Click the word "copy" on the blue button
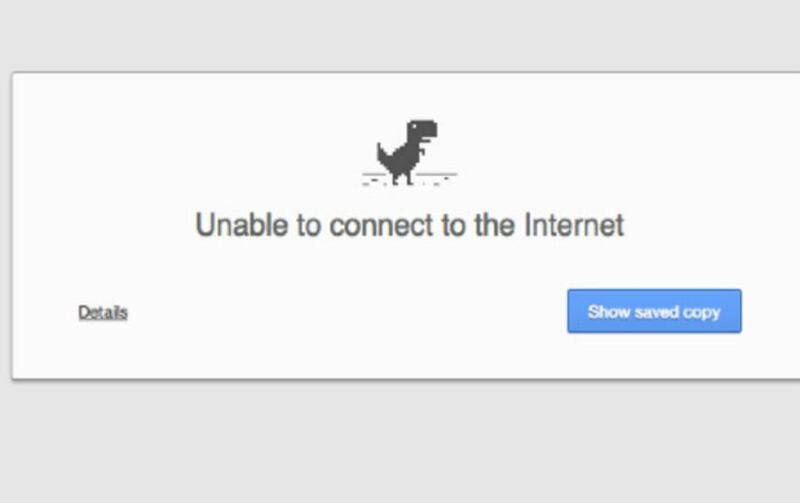The height and width of the screenshot is (503, 800). (x=702, y=312)
